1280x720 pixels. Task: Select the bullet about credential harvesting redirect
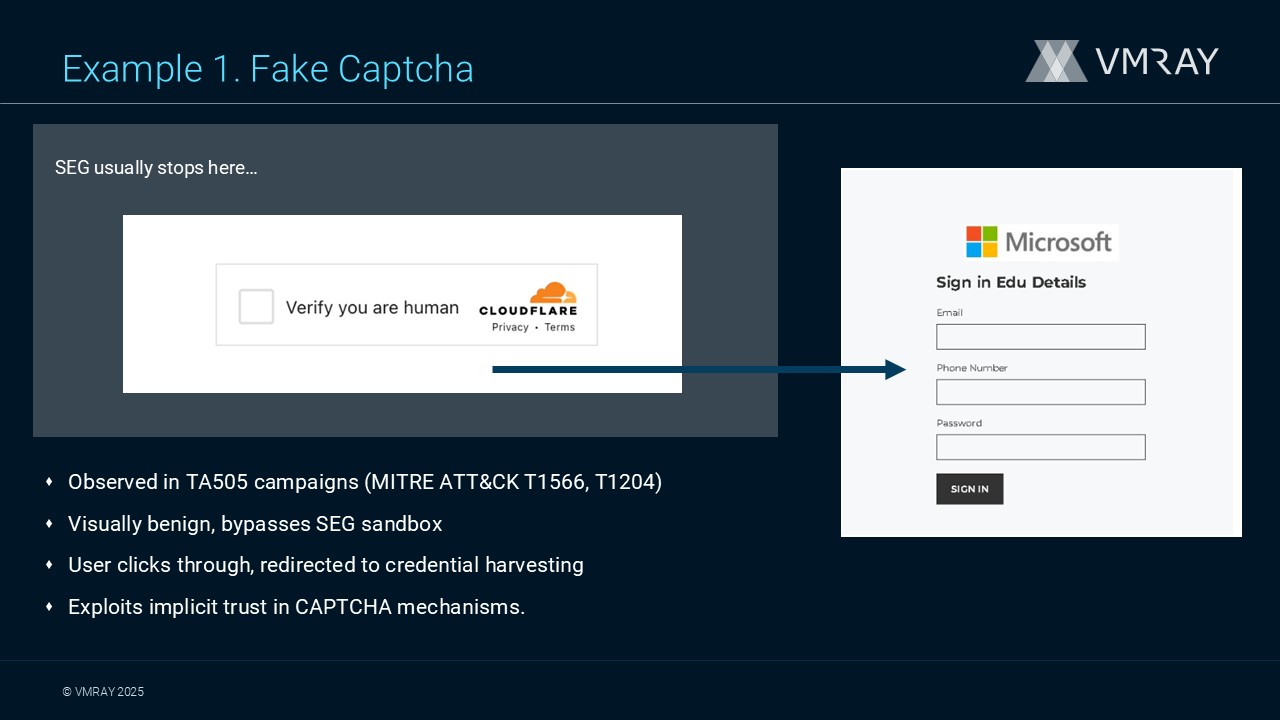[x=326, y=565]
